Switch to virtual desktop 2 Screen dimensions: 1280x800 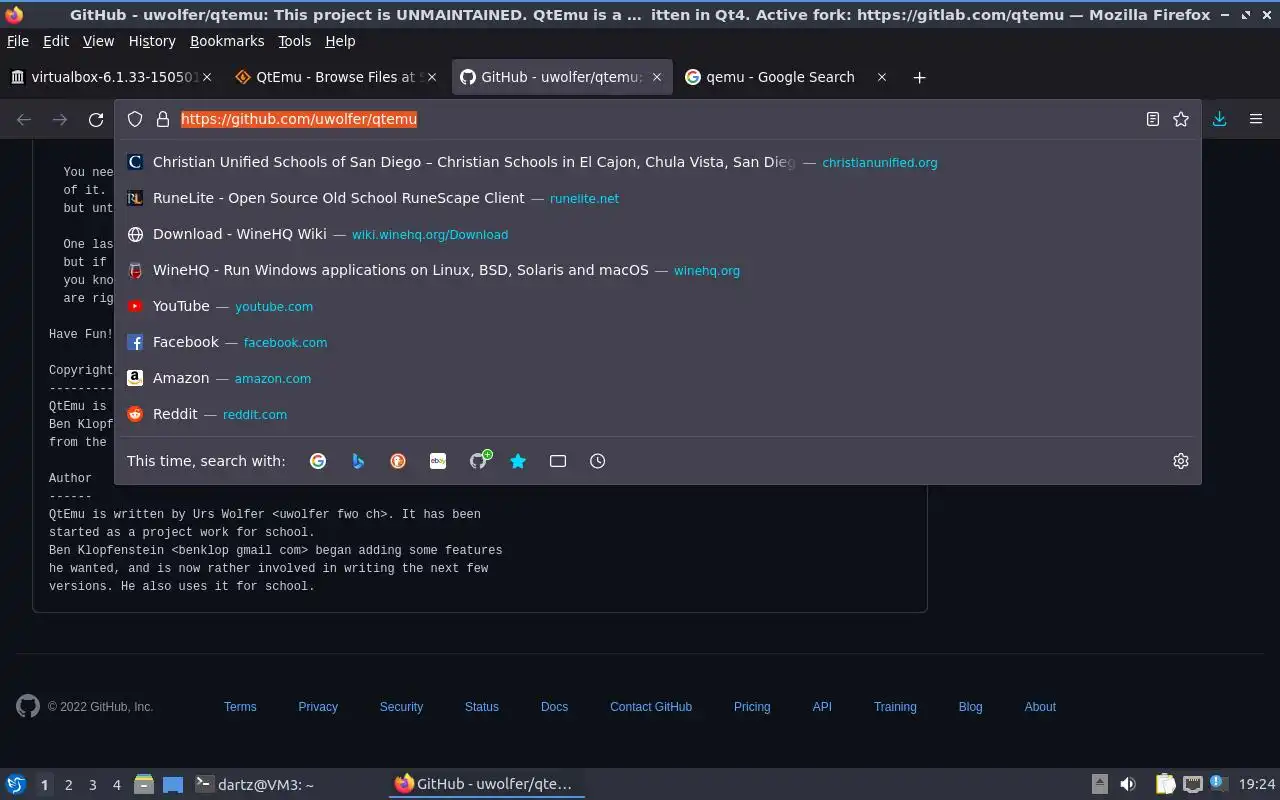(68, 785)
